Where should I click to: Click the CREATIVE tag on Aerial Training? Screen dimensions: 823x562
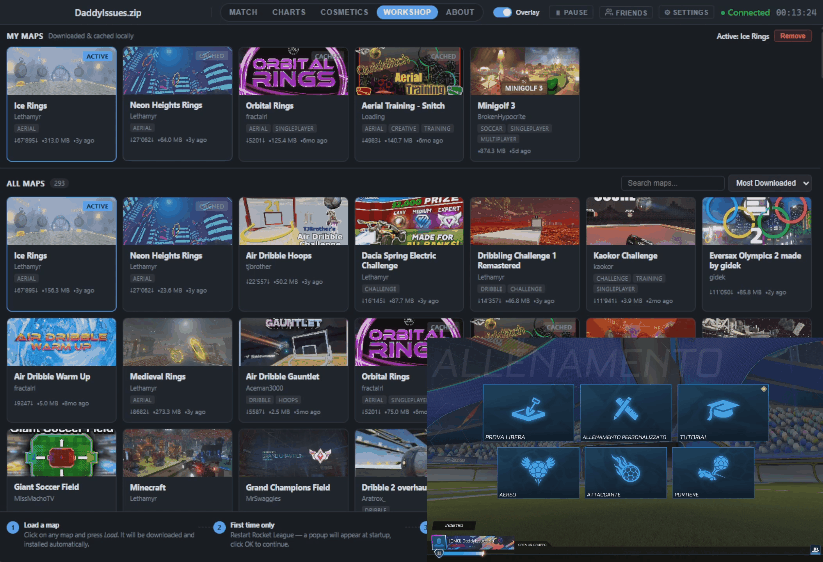click(404, 129)
